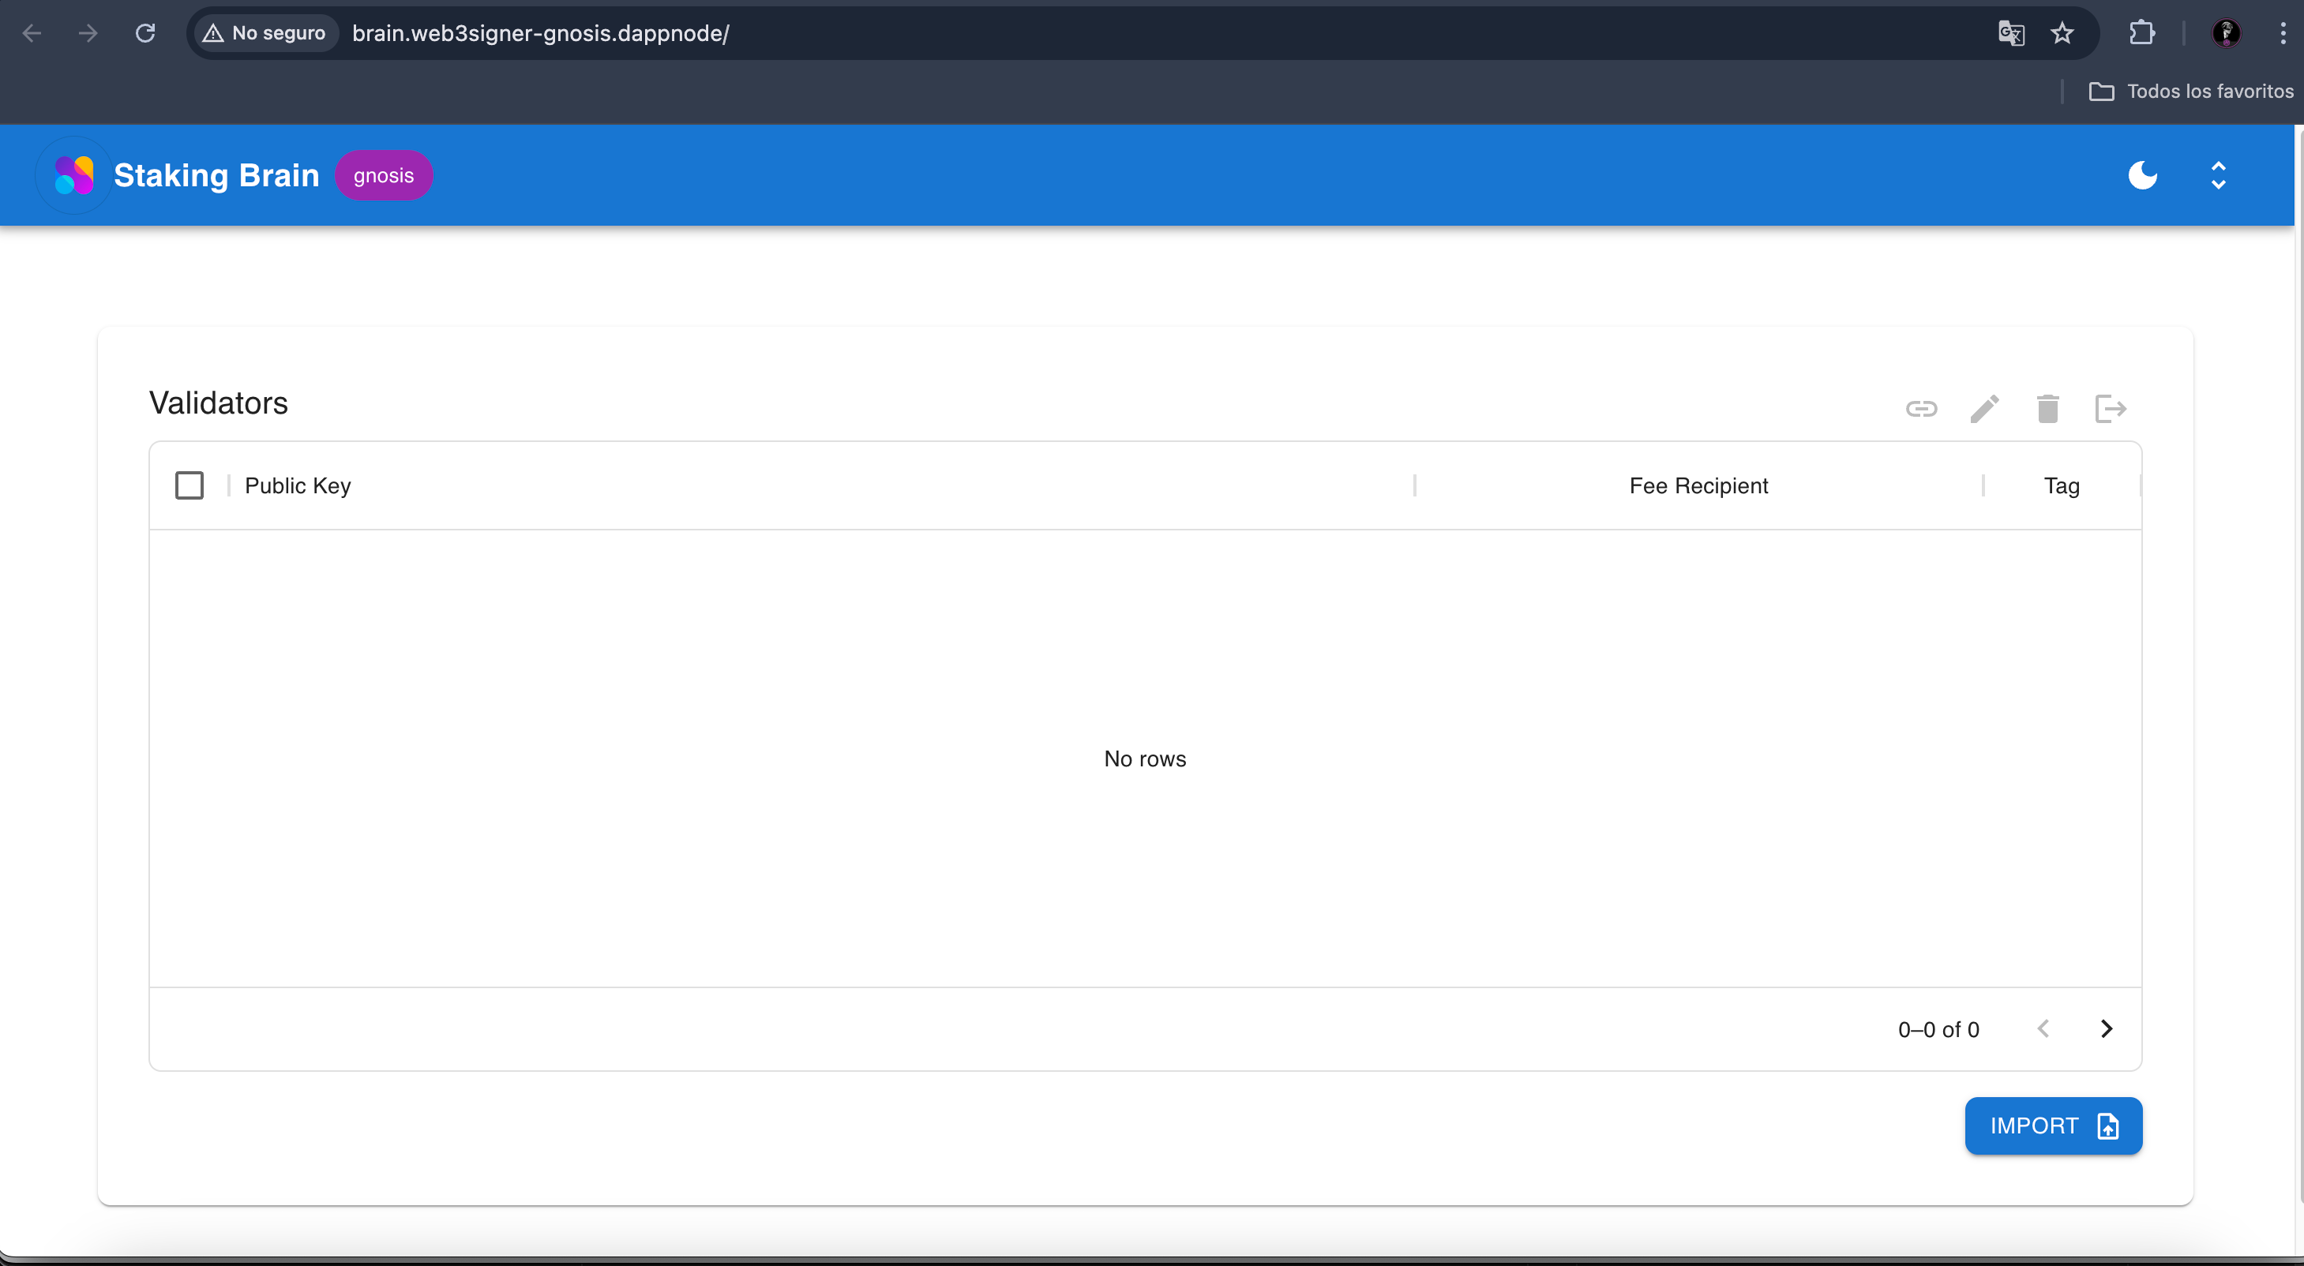Expand the up-down chevron in header bar
The width and height of the screenshot is (2304, 1266).
tap(2218, 175)
